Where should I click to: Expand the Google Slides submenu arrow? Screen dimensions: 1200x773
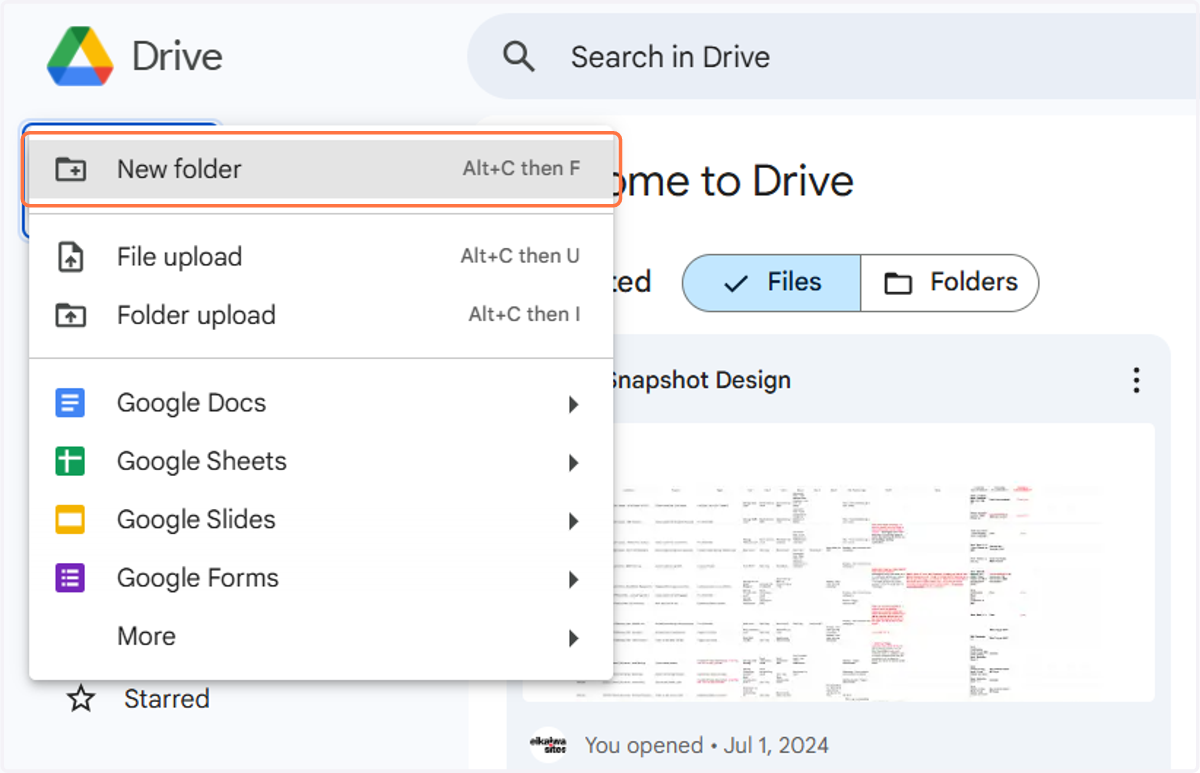pos(573,520)
